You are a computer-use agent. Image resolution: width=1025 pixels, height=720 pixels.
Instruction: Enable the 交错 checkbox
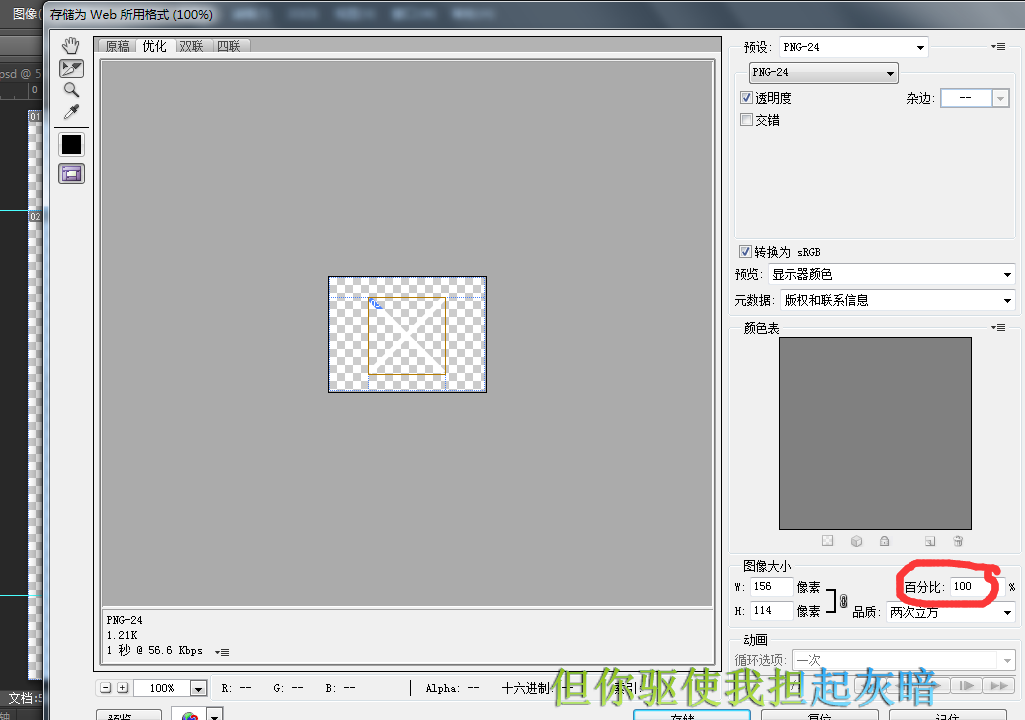[747, 120]
